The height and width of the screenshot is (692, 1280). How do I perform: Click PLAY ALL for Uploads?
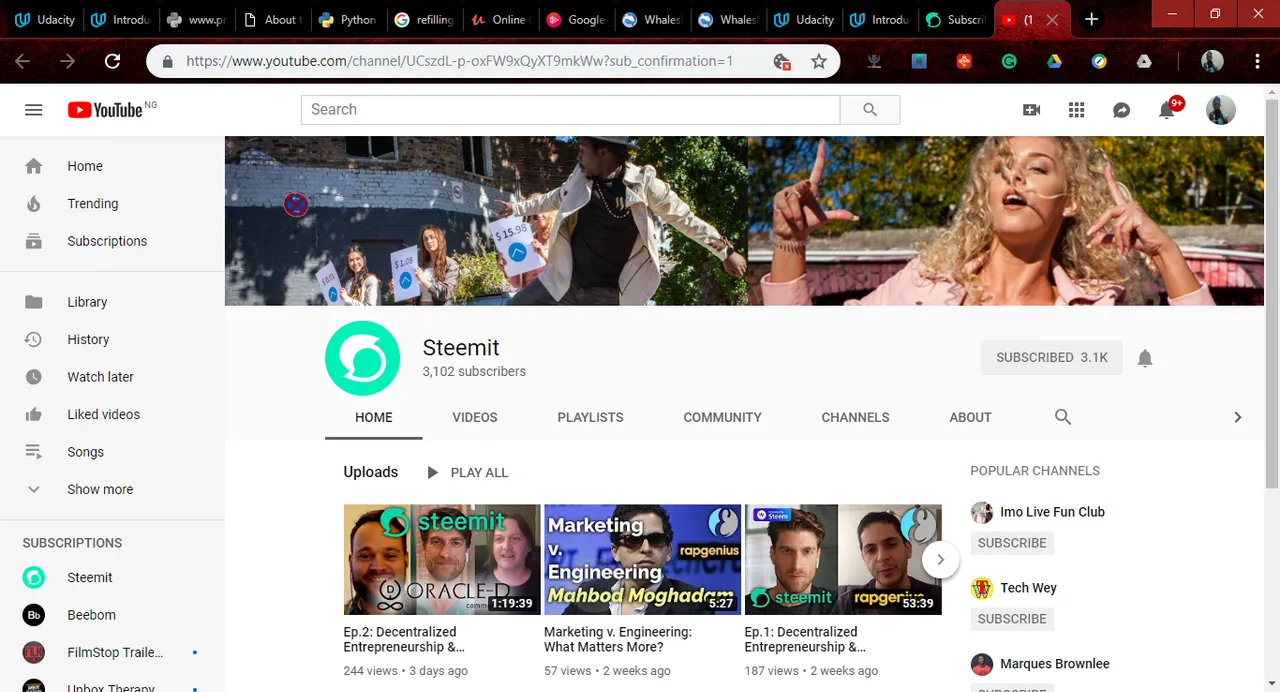click(468, 472)
